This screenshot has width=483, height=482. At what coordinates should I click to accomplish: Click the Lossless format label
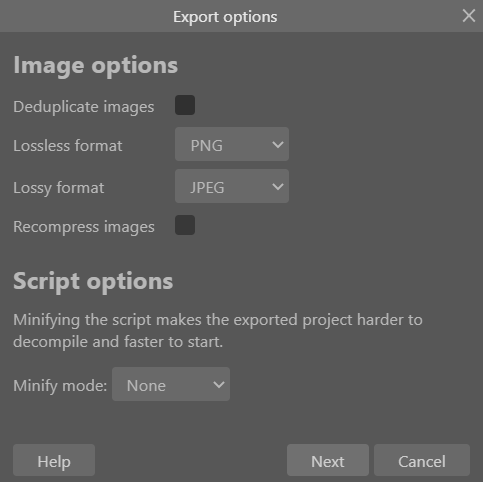tap(68, 146)
